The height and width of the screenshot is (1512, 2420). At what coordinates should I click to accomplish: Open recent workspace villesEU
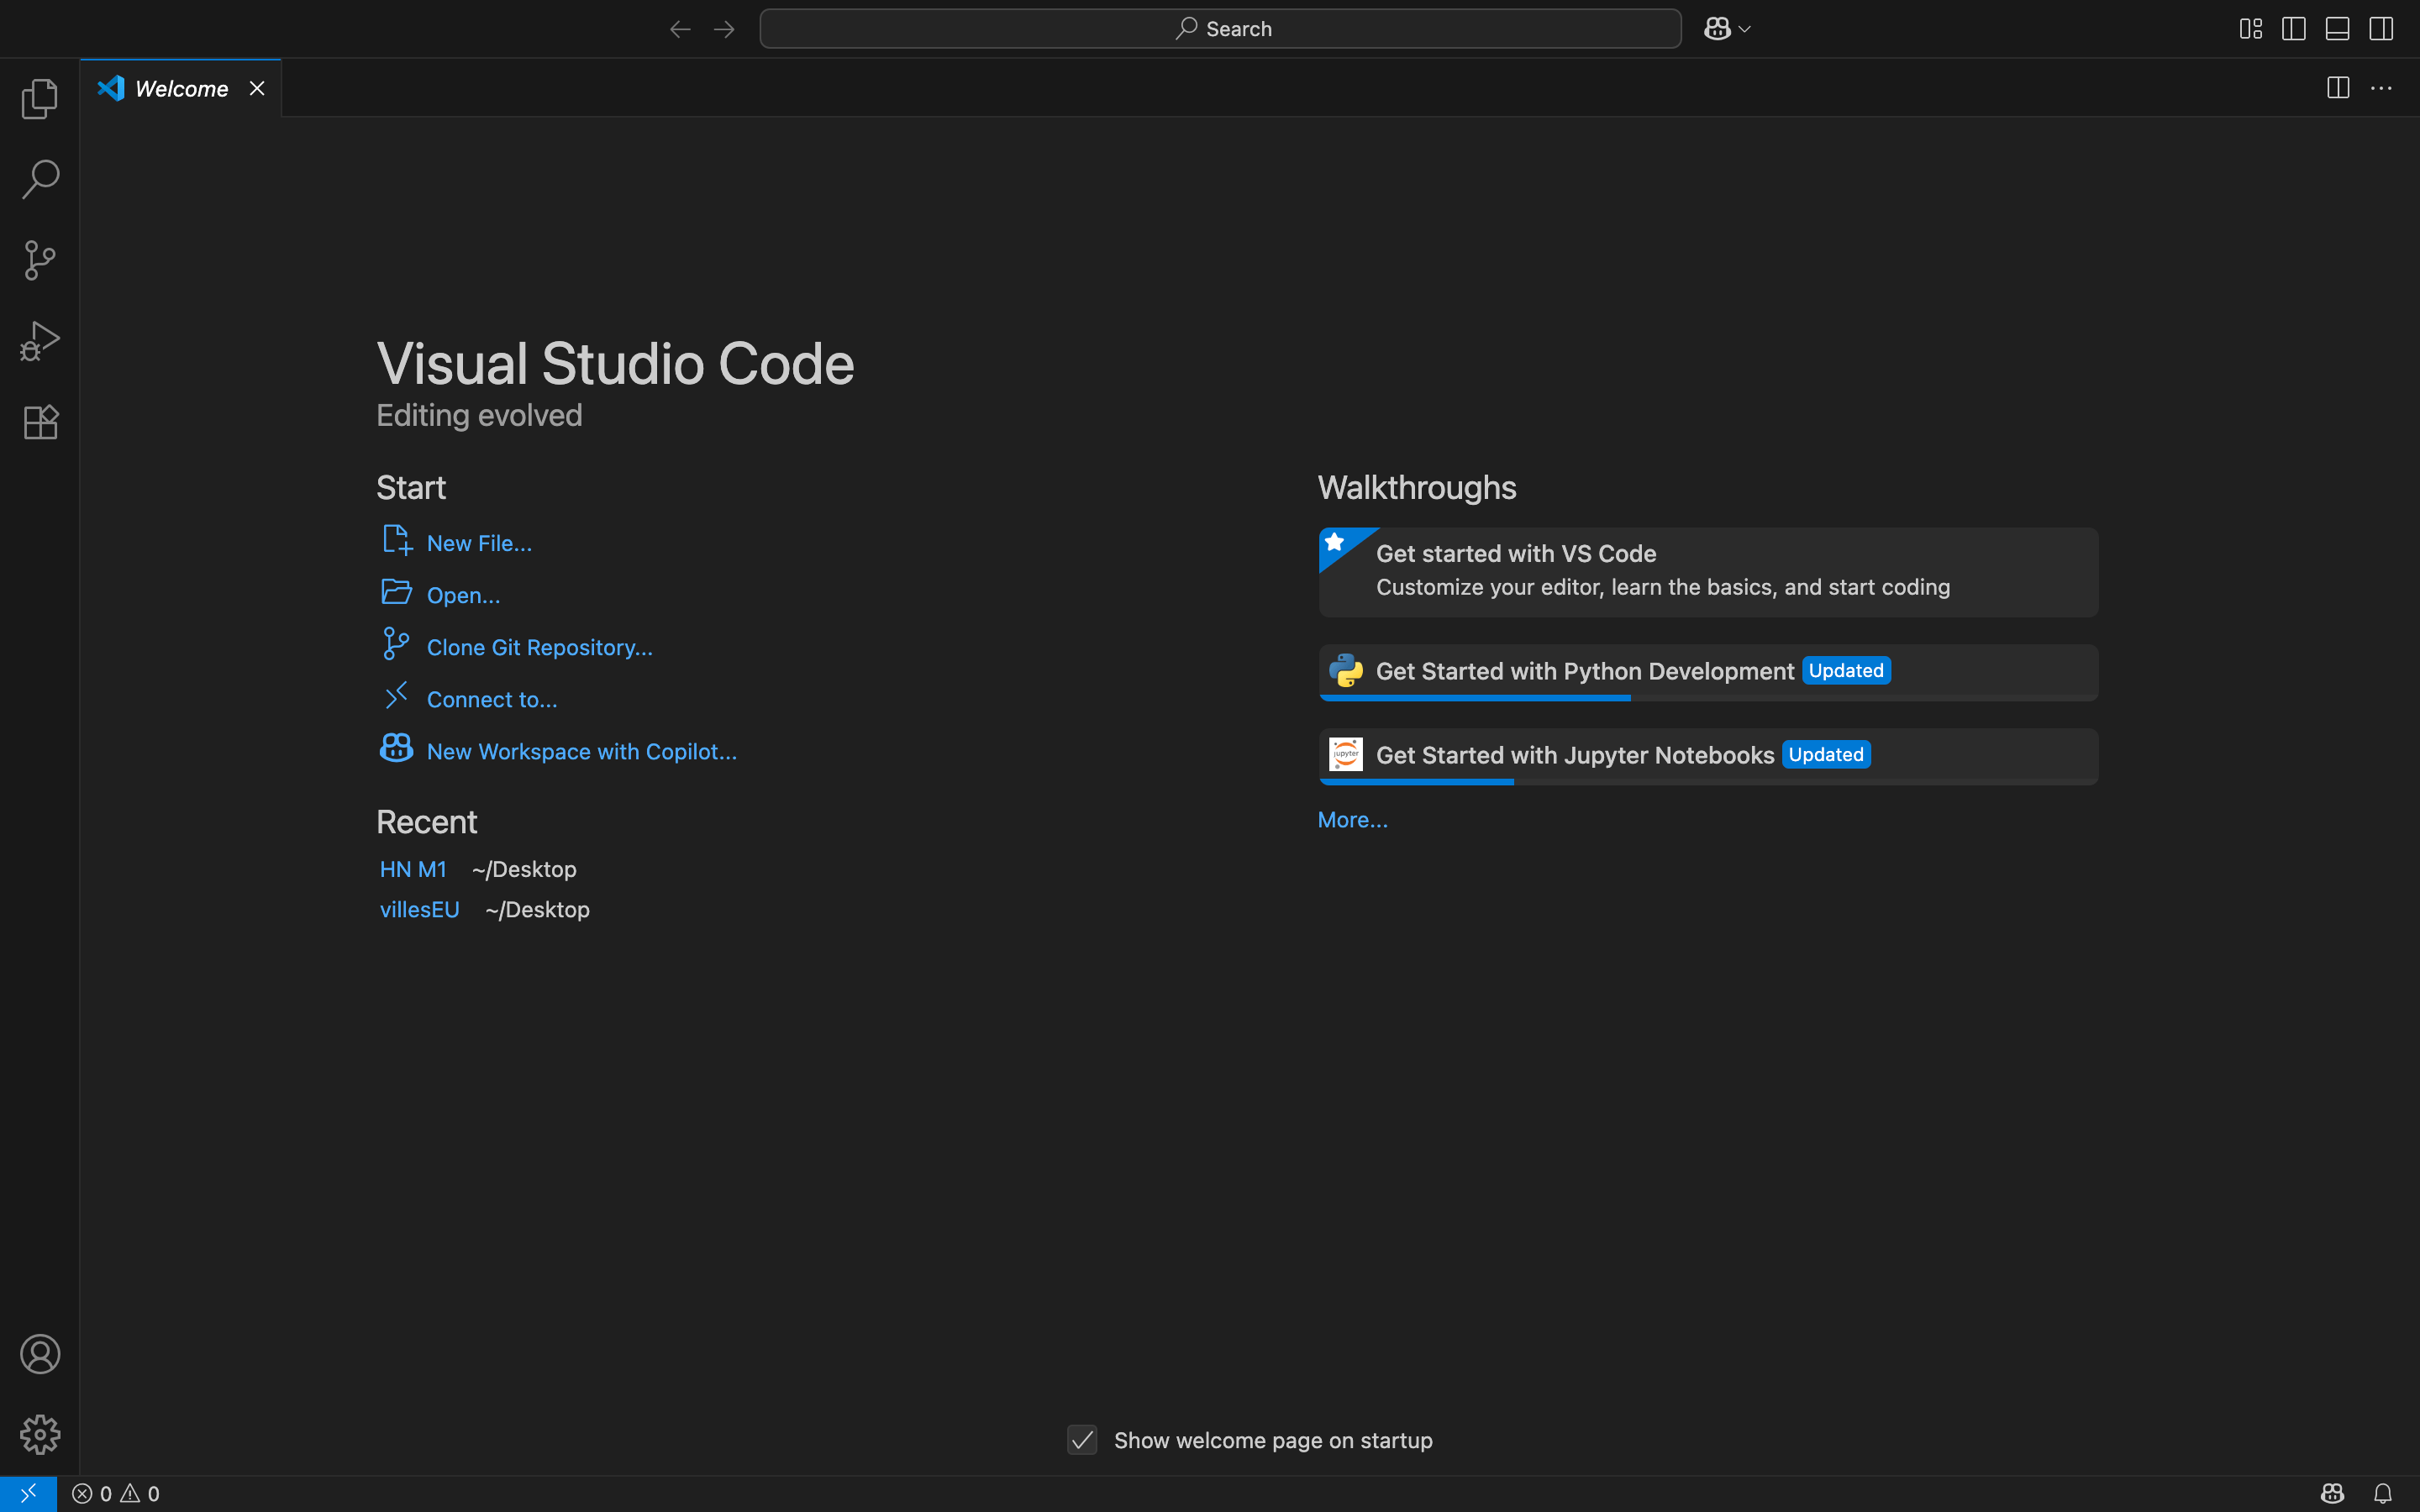419,908
